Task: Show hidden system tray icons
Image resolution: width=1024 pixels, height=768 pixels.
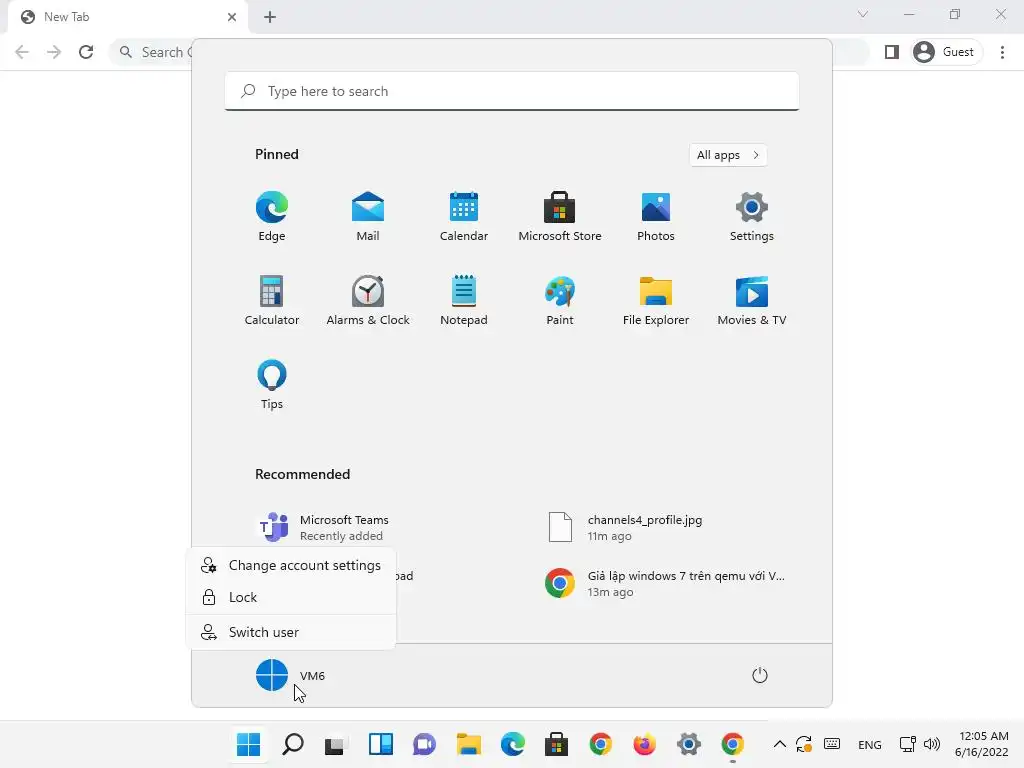Action: [x=779, y=744]
